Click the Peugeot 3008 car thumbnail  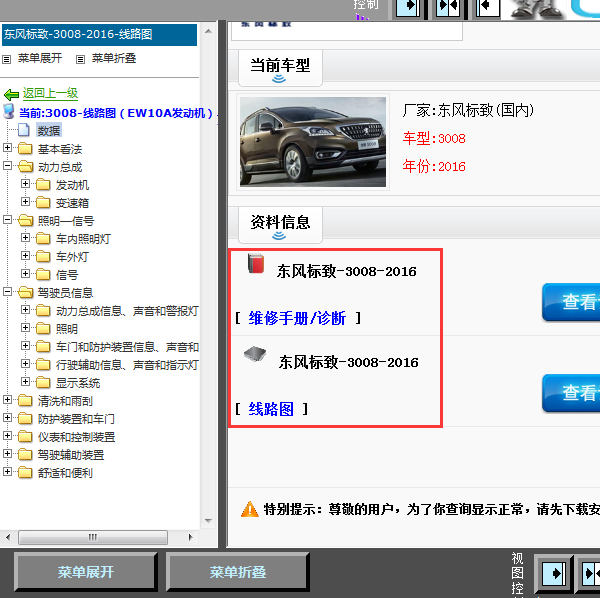pos(313,142)
